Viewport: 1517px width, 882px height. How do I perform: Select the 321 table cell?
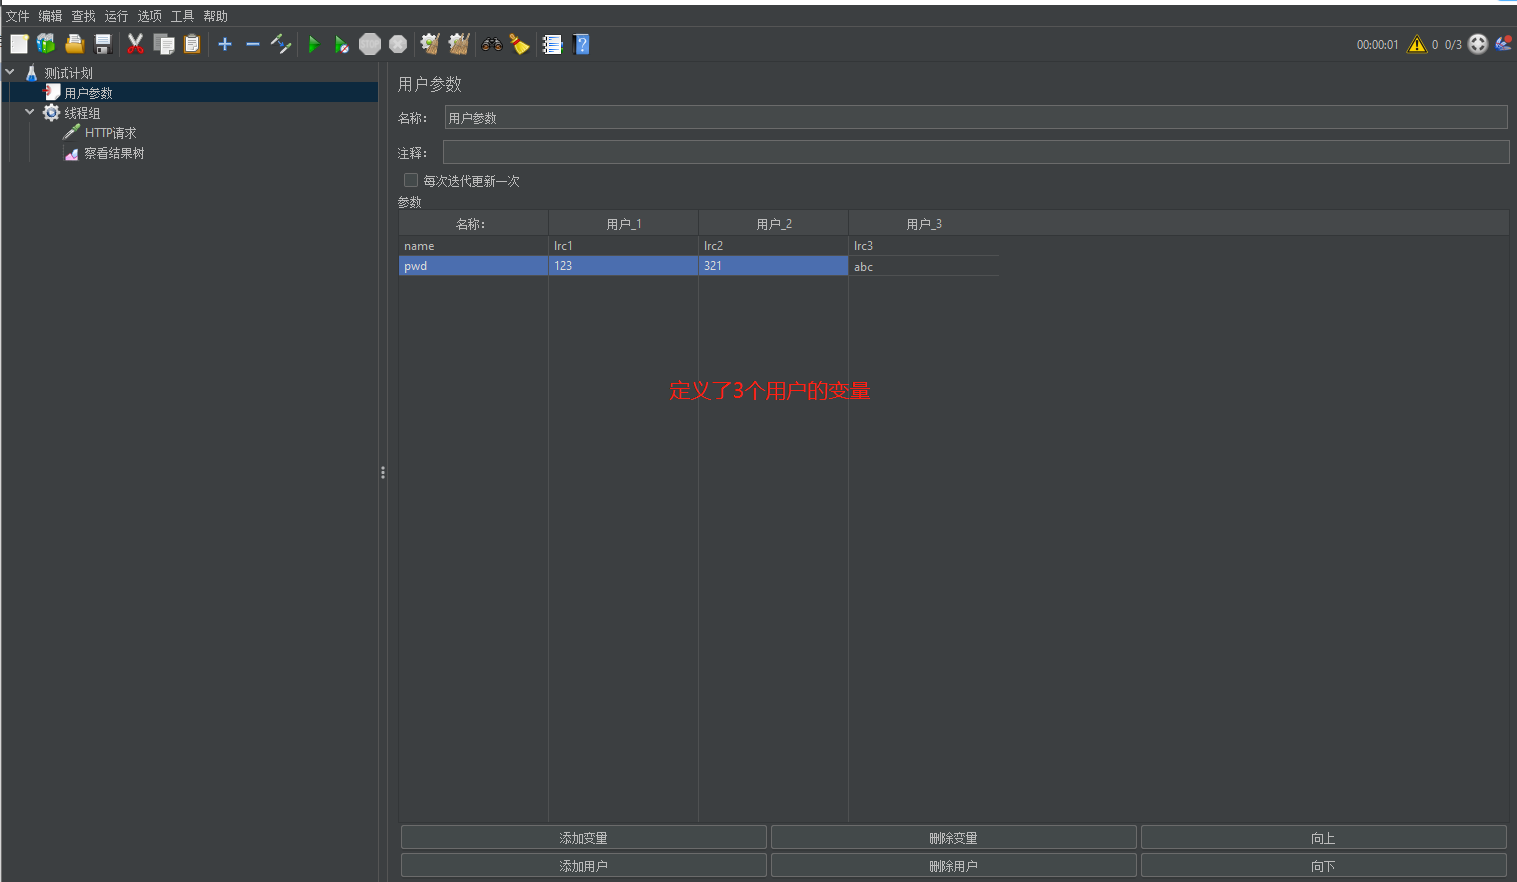pyautogui.click(x=773, y=266)
